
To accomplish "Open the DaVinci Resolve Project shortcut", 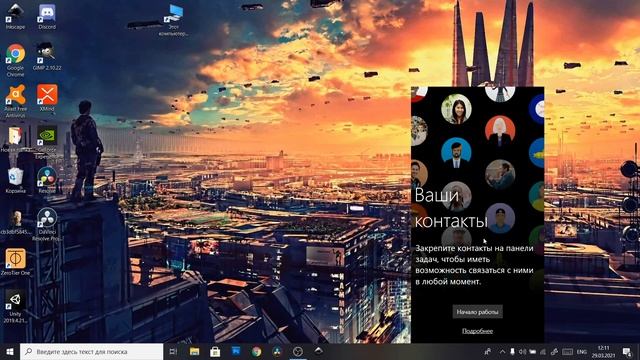I will click(x=47, y=224).
